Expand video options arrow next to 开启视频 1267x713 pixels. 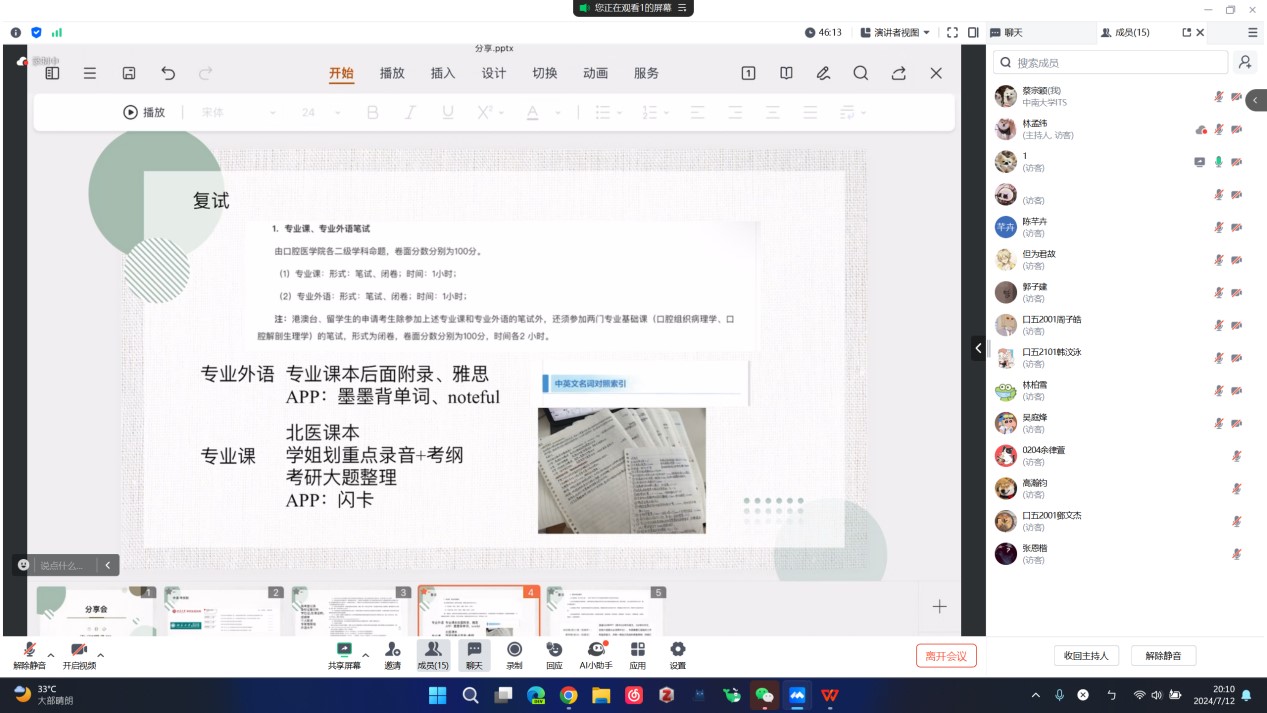coord(101,655)
